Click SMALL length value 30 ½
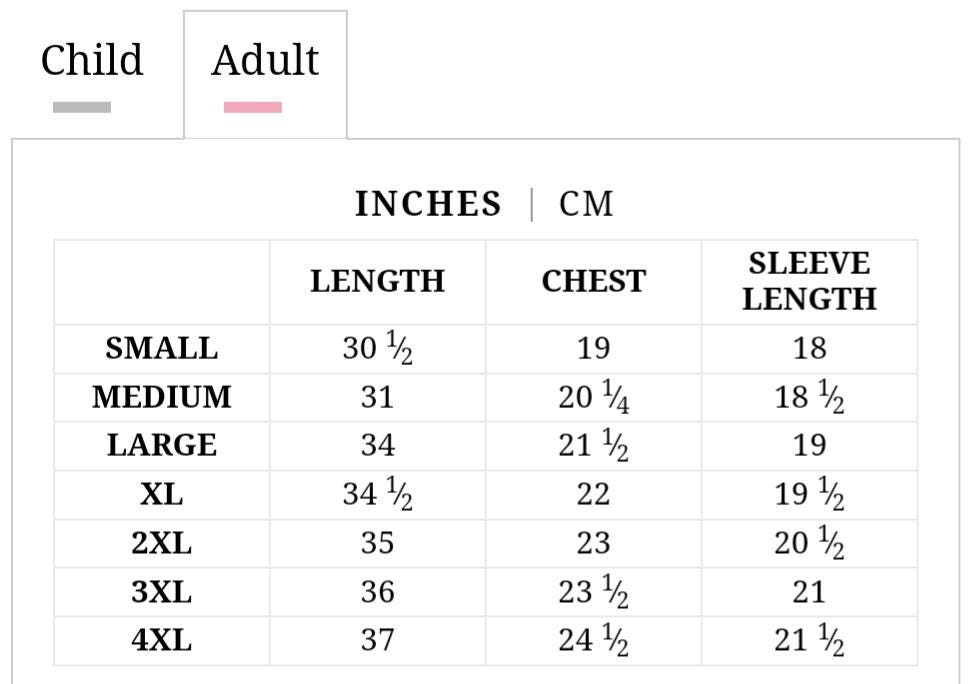Screen dimensions: 975x684 377,348
